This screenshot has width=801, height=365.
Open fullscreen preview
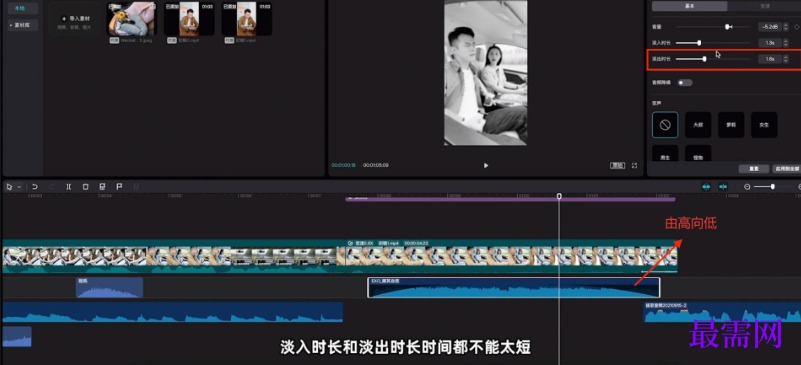click(634, 165)
